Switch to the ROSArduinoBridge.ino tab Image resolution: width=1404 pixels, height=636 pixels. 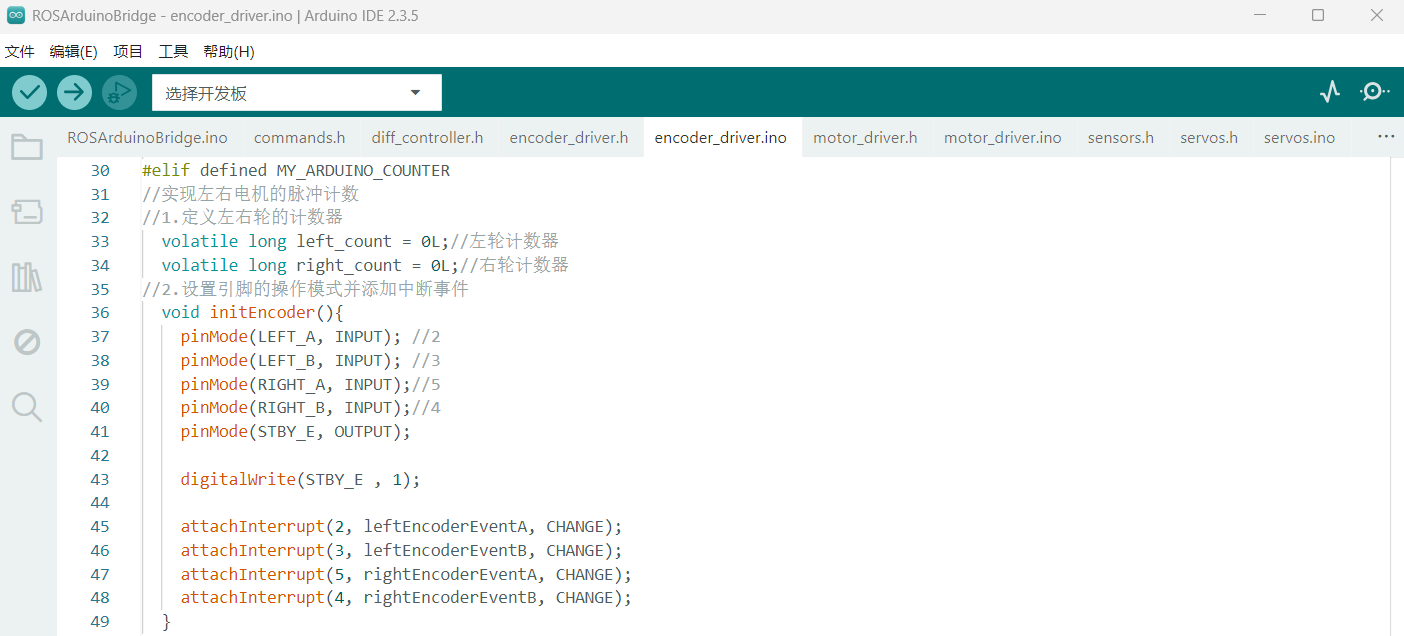[x=147, y=138]
